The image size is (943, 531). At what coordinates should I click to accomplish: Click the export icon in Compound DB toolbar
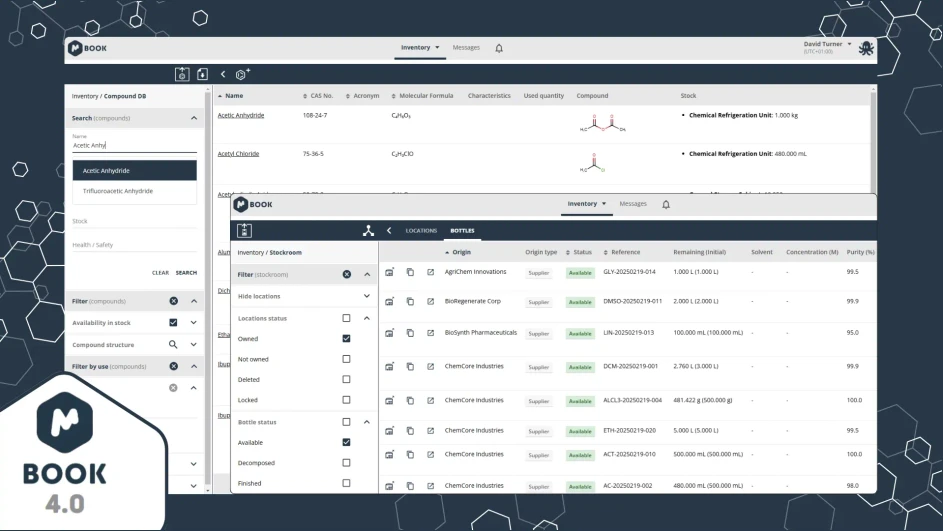click(182, 74)
